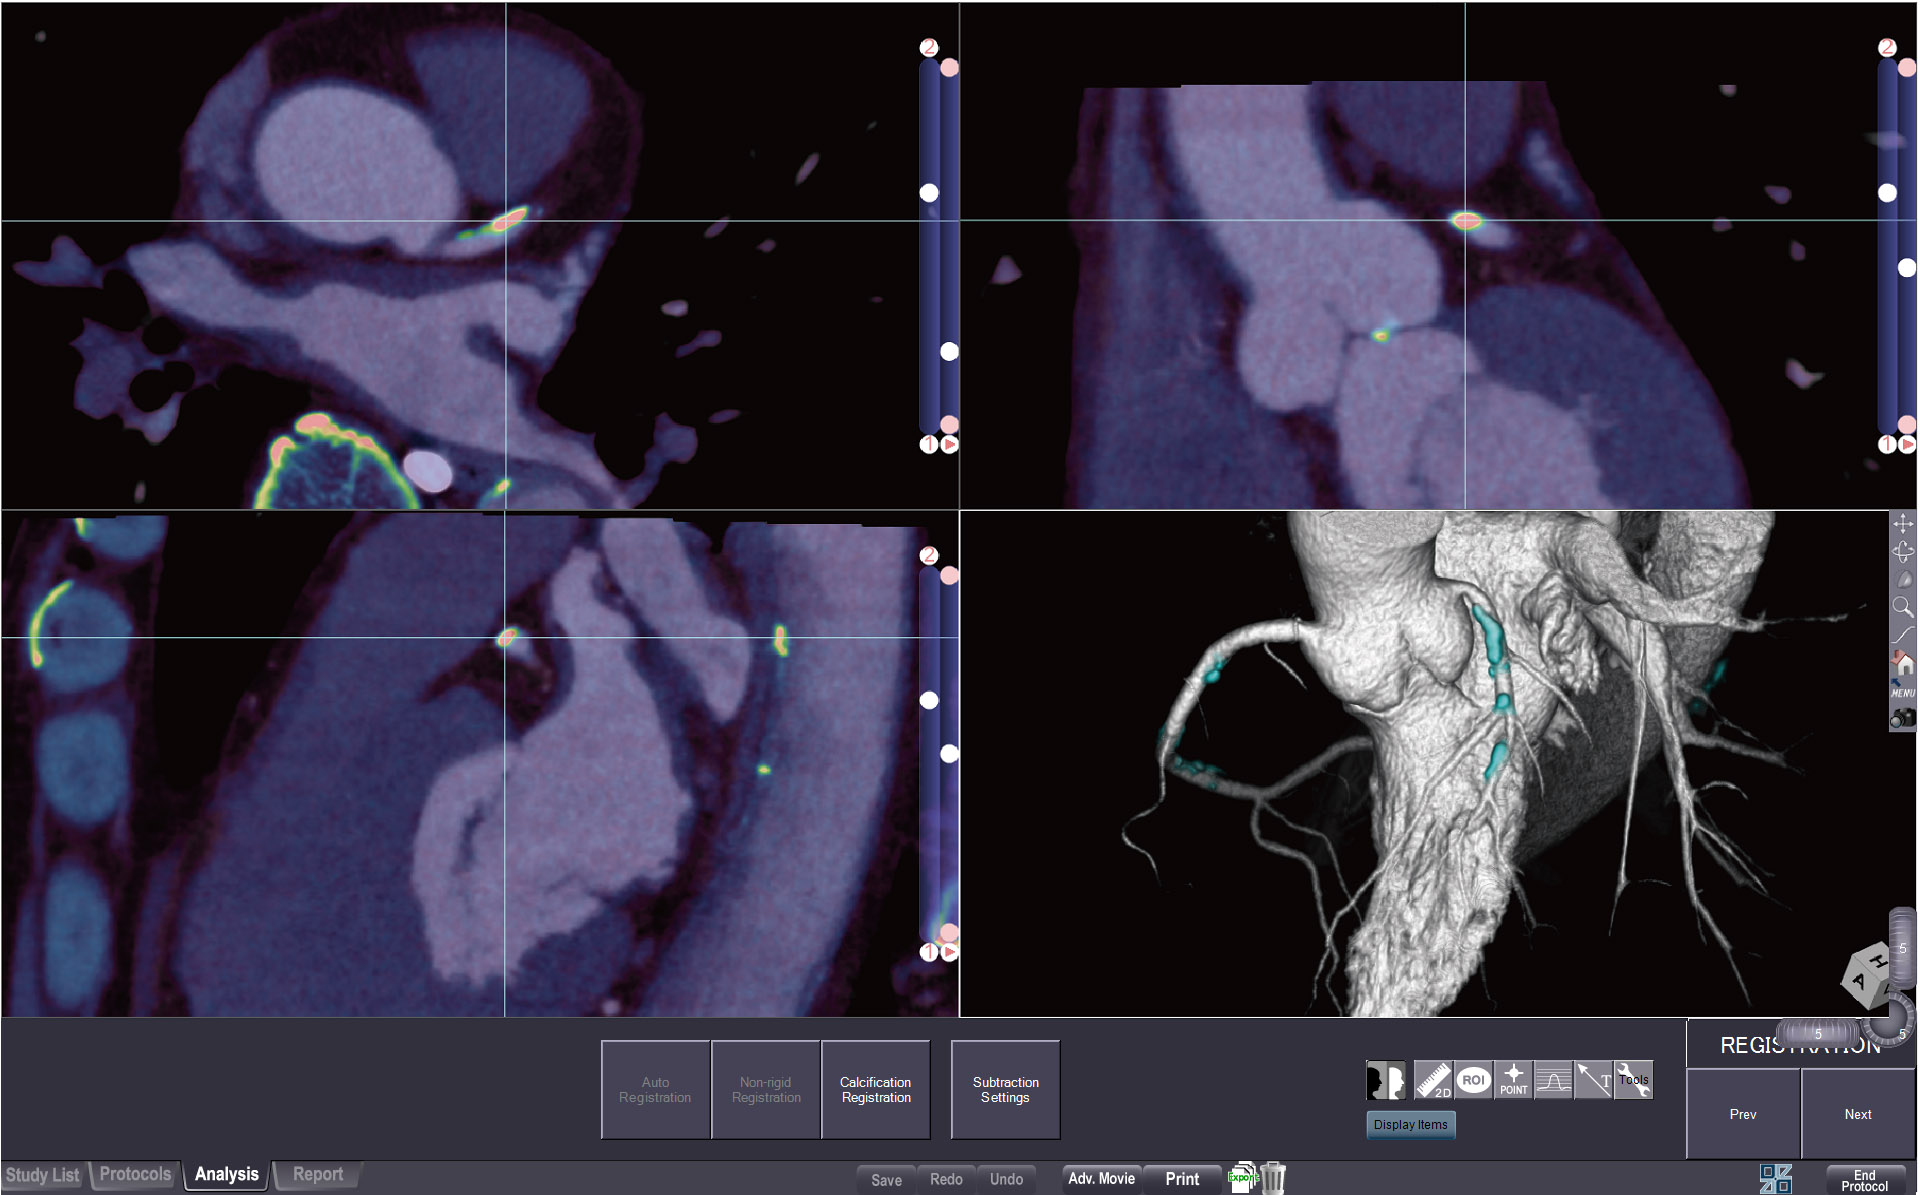The height and width of the screenshot is (1195, 1920).
Task: Activate the ROI tool
Action: tap(1472, 1080)
